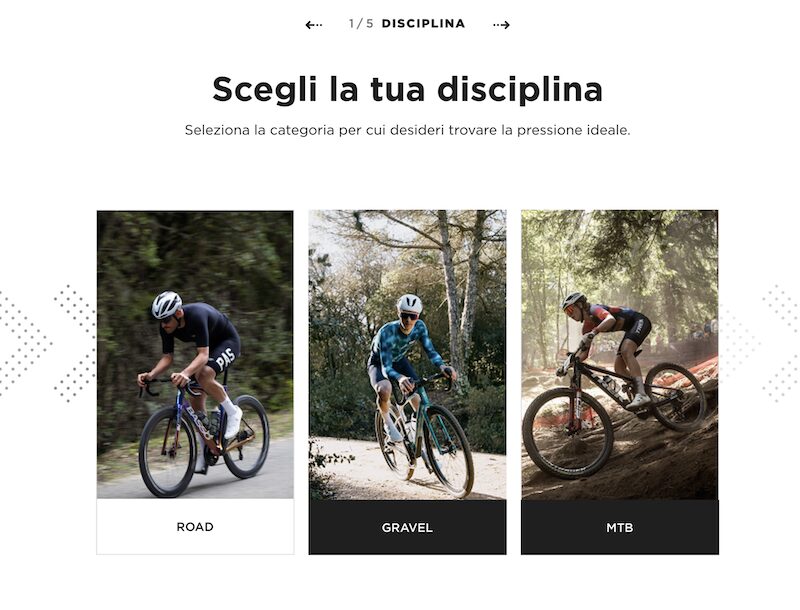This screenshot has width=800, height=610.
Task: Click the 1 / 5 step counter
Action: click(x=361, y=23)
